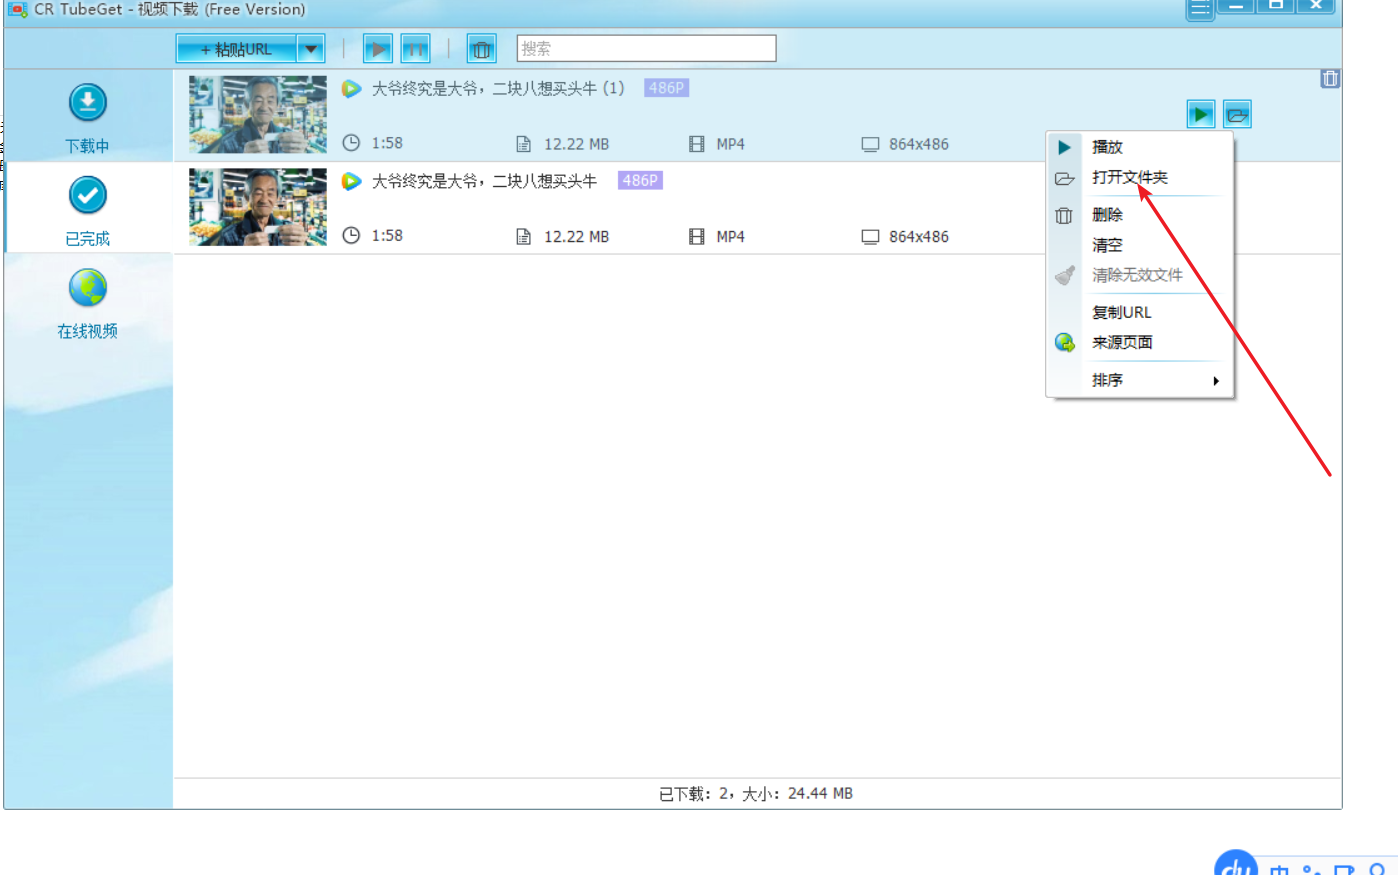Switch to Completed (已完成) list
The image size is (1398, 875).
pos(88,209)
